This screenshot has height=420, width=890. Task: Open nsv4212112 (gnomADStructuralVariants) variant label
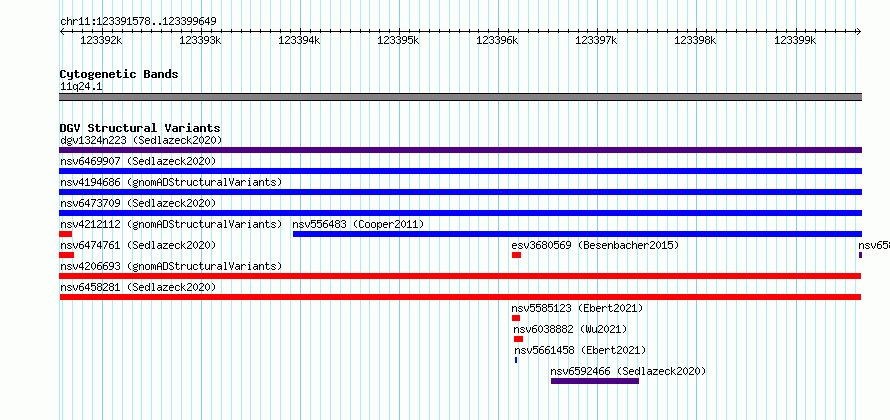171,224
